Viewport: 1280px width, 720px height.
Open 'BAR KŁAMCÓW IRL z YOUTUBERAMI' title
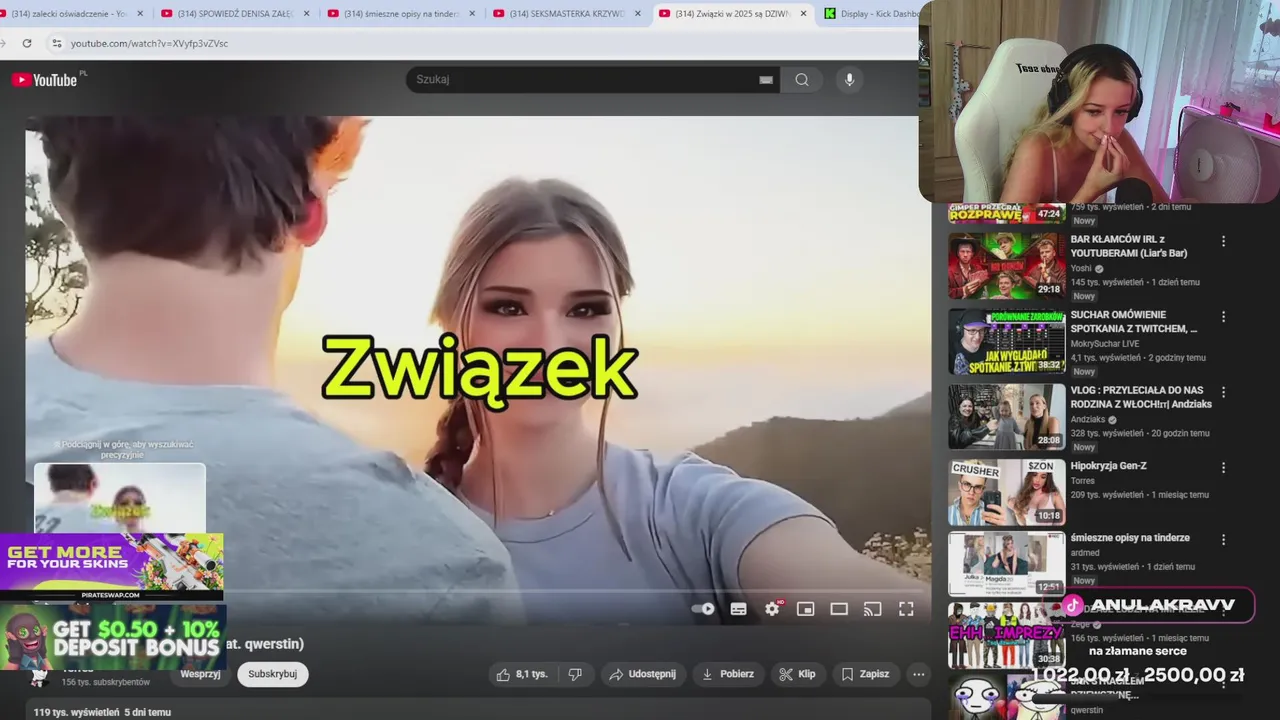tap(1129, 246)
